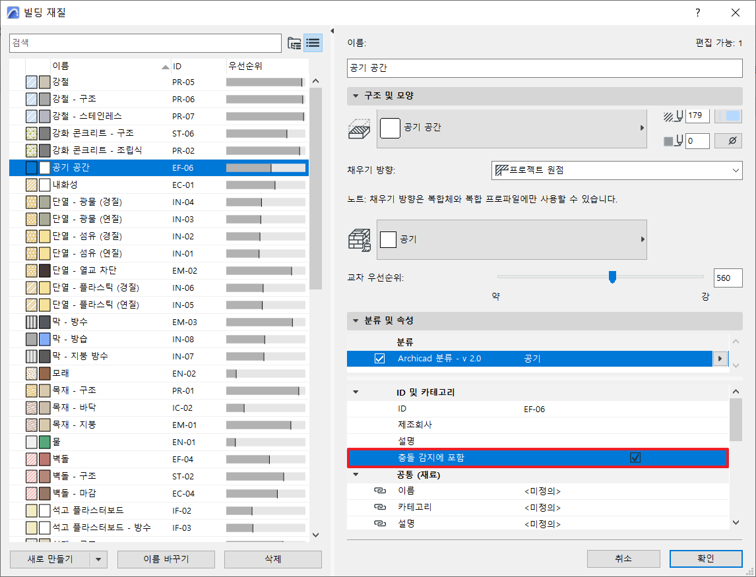Collapse ID 및 카테고리 group

point(356,392)
